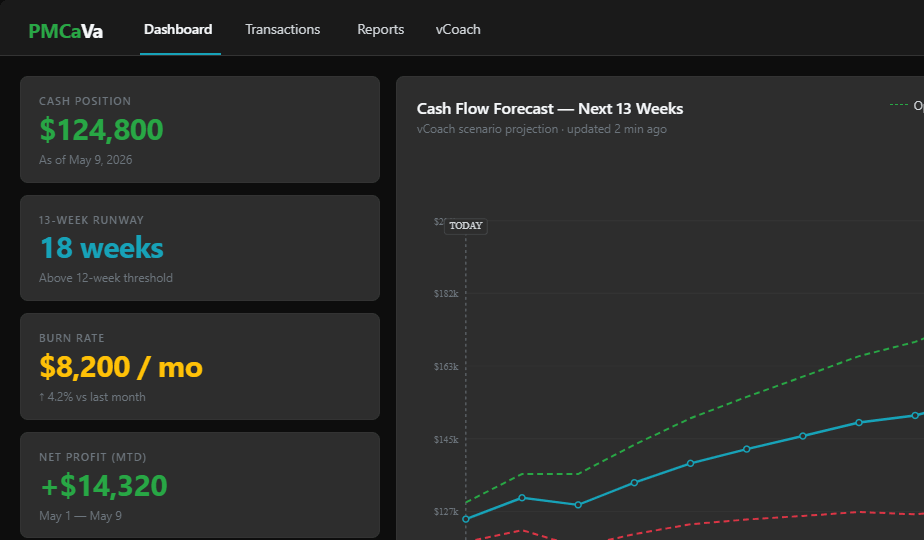The width and height of the screenshot is (924, 540).
Task: Click the $124,800 cash value
Action: point(101,130)
